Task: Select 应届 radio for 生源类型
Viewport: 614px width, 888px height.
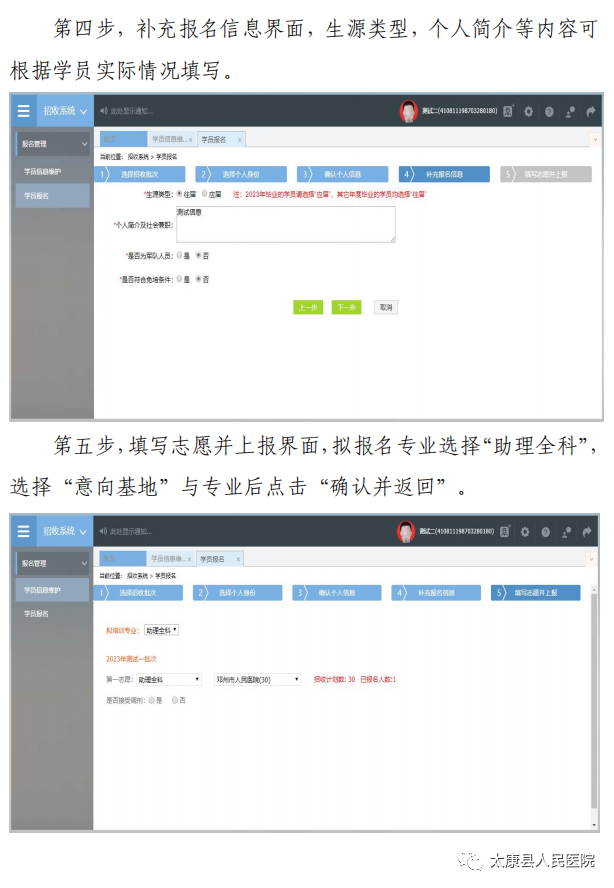Action: pyautogui.click(x=205, y=194)
